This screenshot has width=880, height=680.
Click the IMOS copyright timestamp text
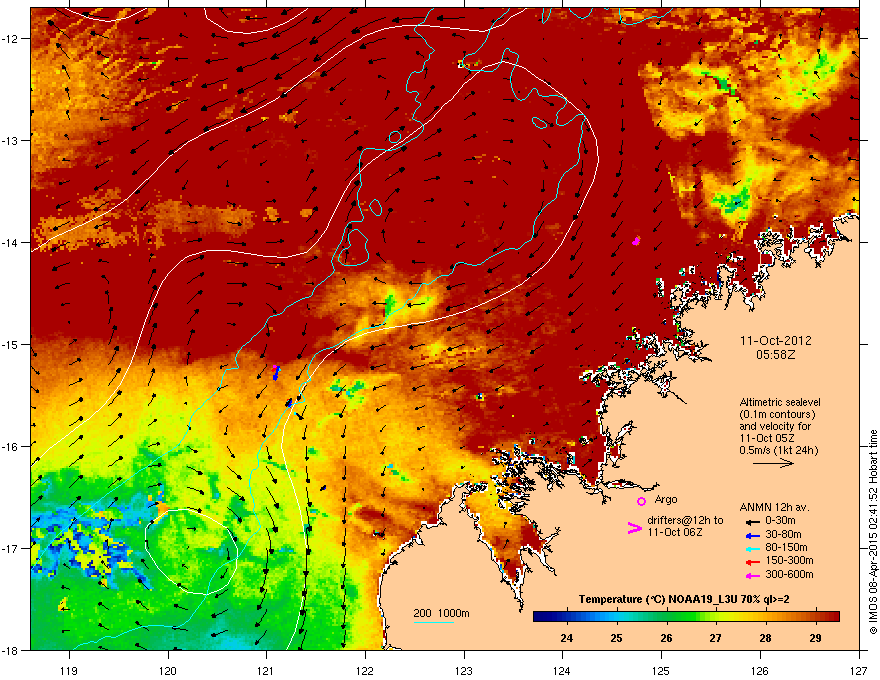[x=873, y=532]
